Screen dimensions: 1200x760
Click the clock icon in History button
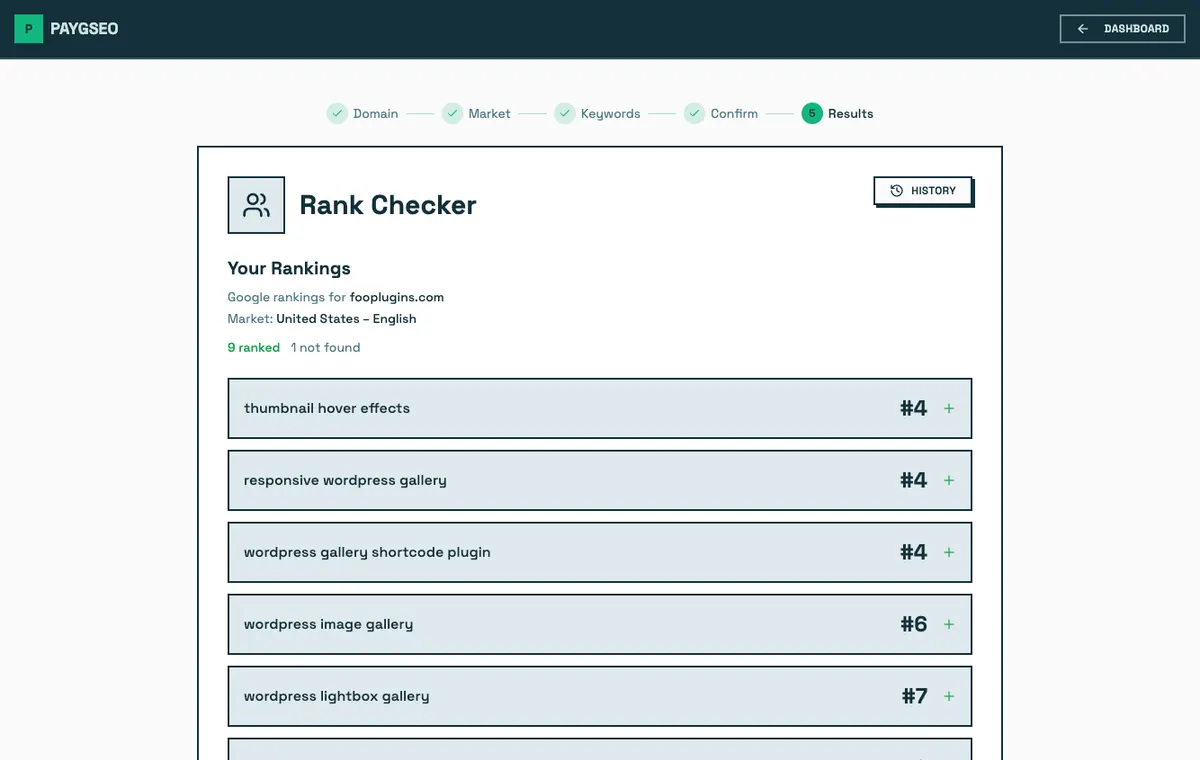pos(897,191)
